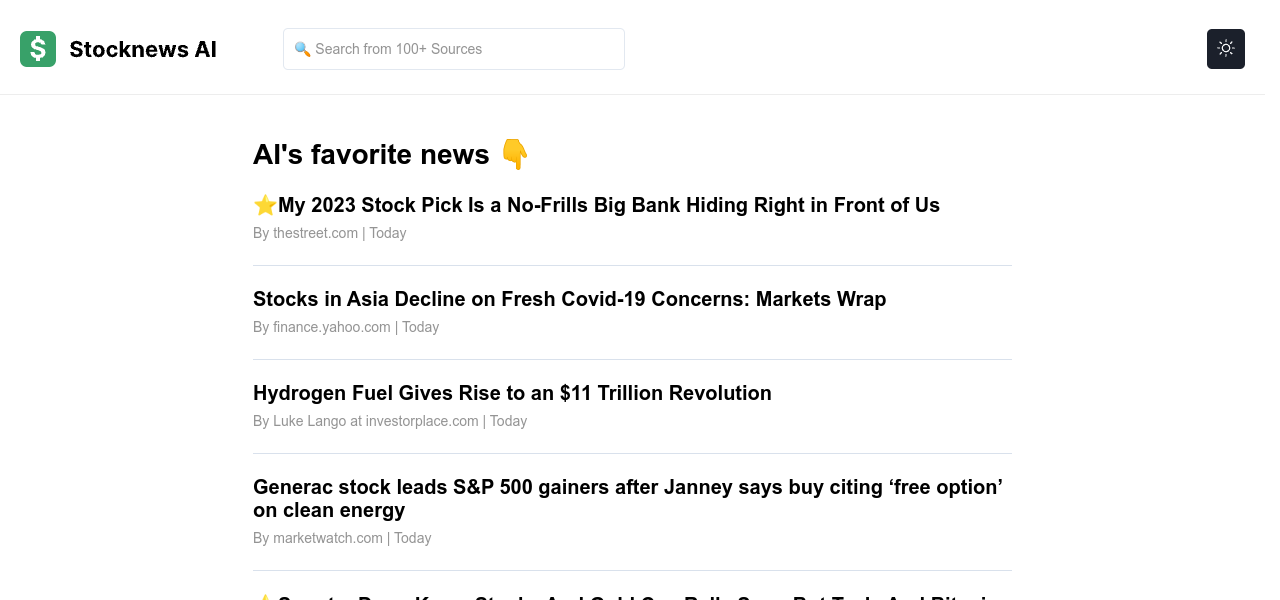Open the Stocknews AI home title link
Screen dimensions: 1280x600
click(x=143, y=49)
